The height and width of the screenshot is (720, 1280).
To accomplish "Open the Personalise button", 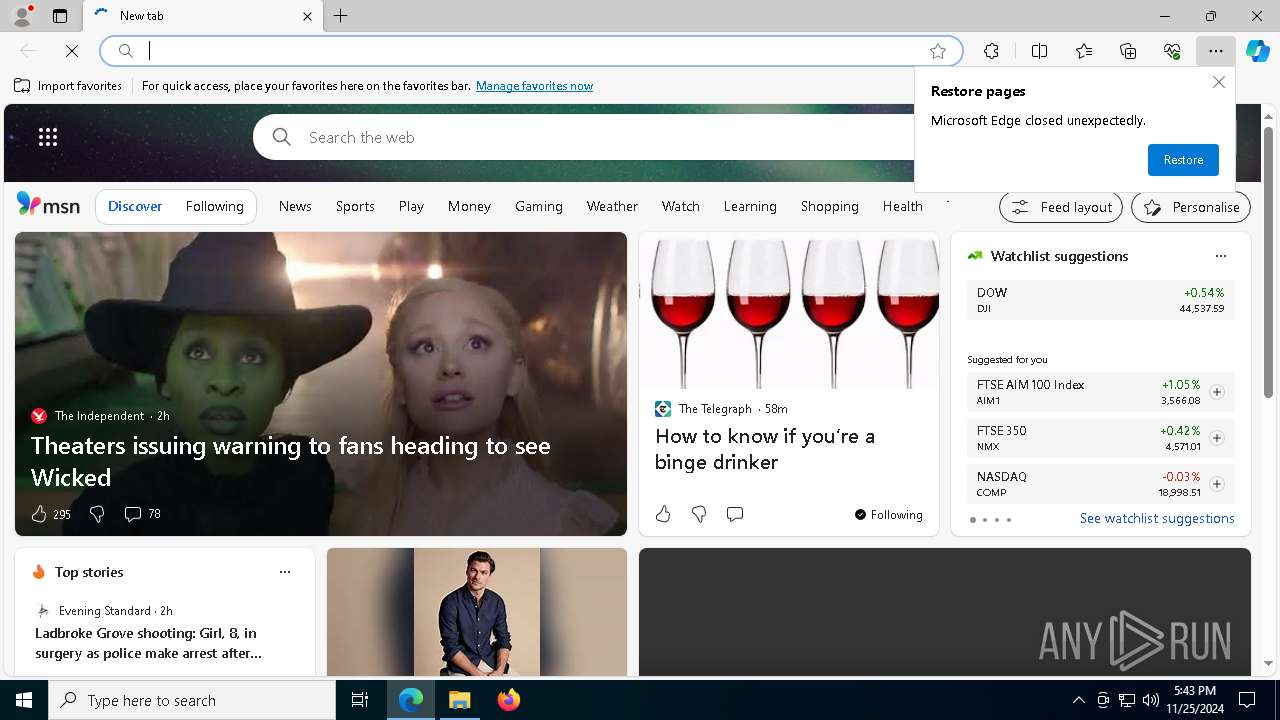I will point(1191,207).
